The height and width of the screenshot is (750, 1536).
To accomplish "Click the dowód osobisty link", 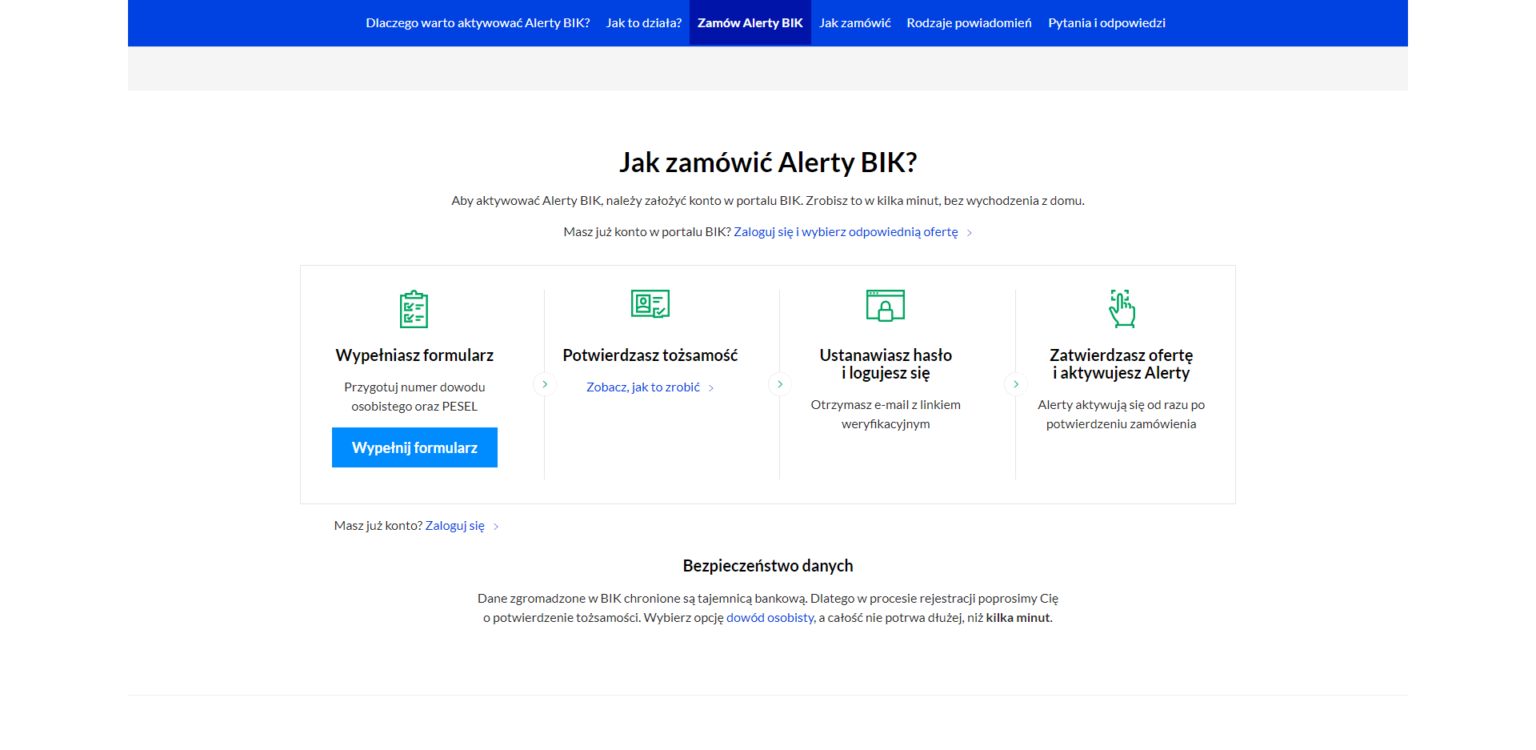I will 770,617.
